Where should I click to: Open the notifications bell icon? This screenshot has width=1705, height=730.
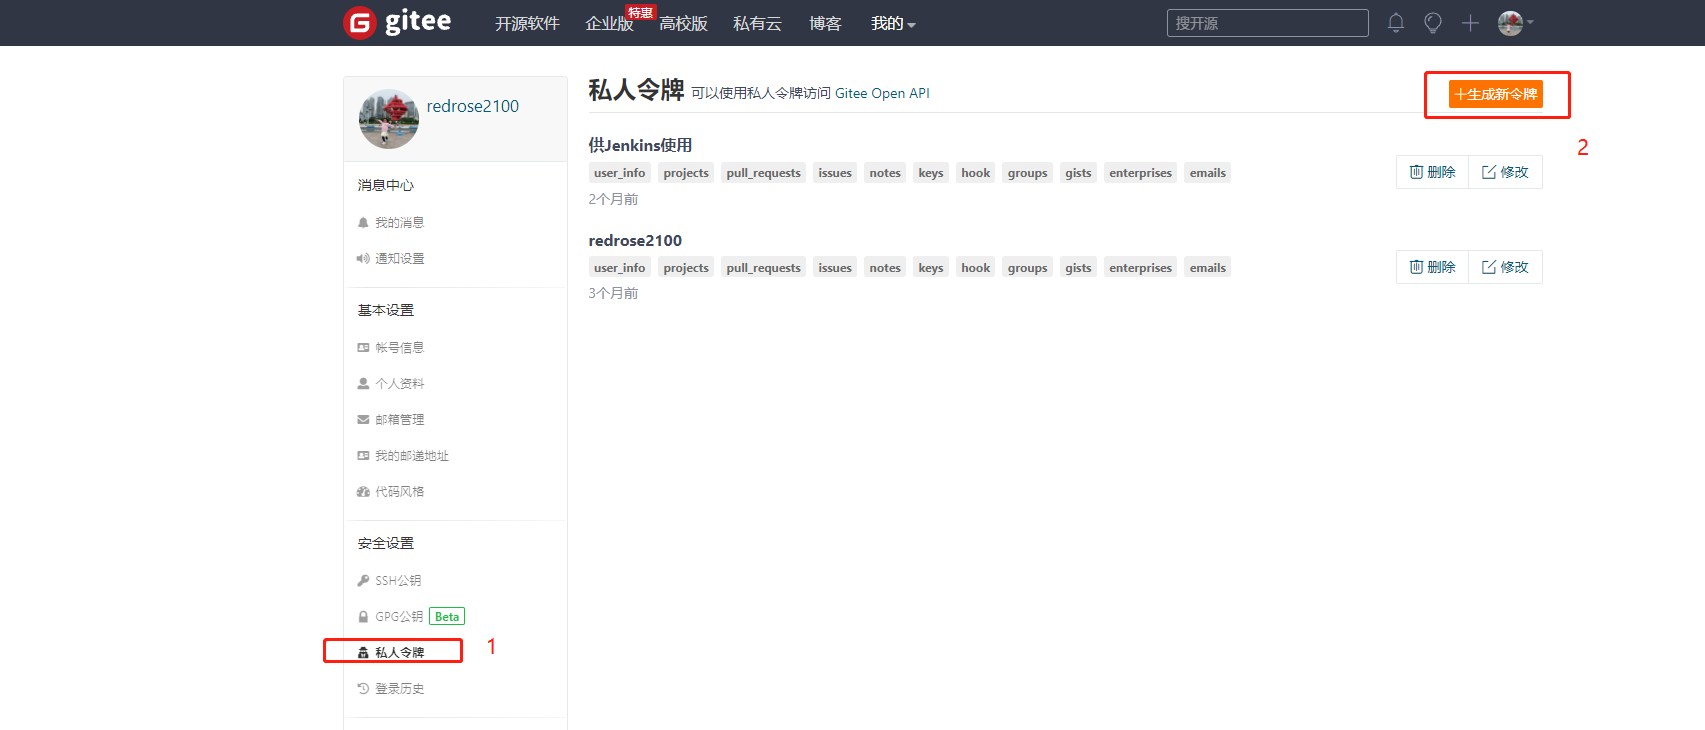point(1396,23)
